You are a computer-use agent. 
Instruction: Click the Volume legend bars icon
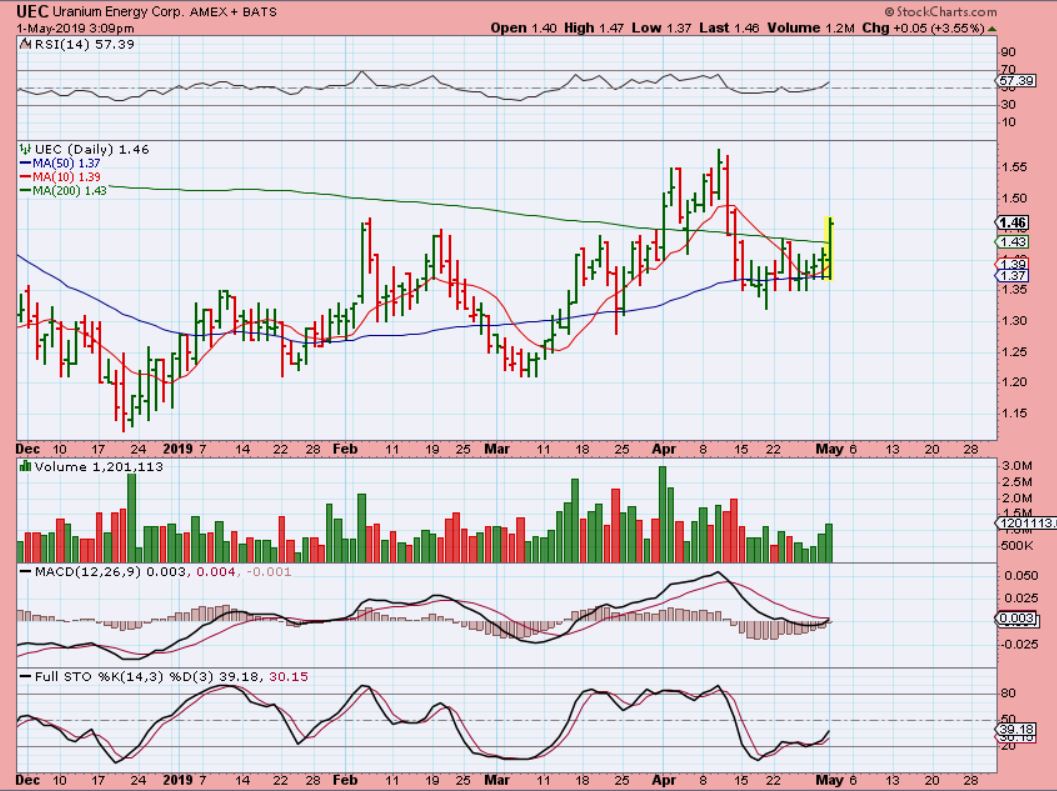click(x=26, y=467)
